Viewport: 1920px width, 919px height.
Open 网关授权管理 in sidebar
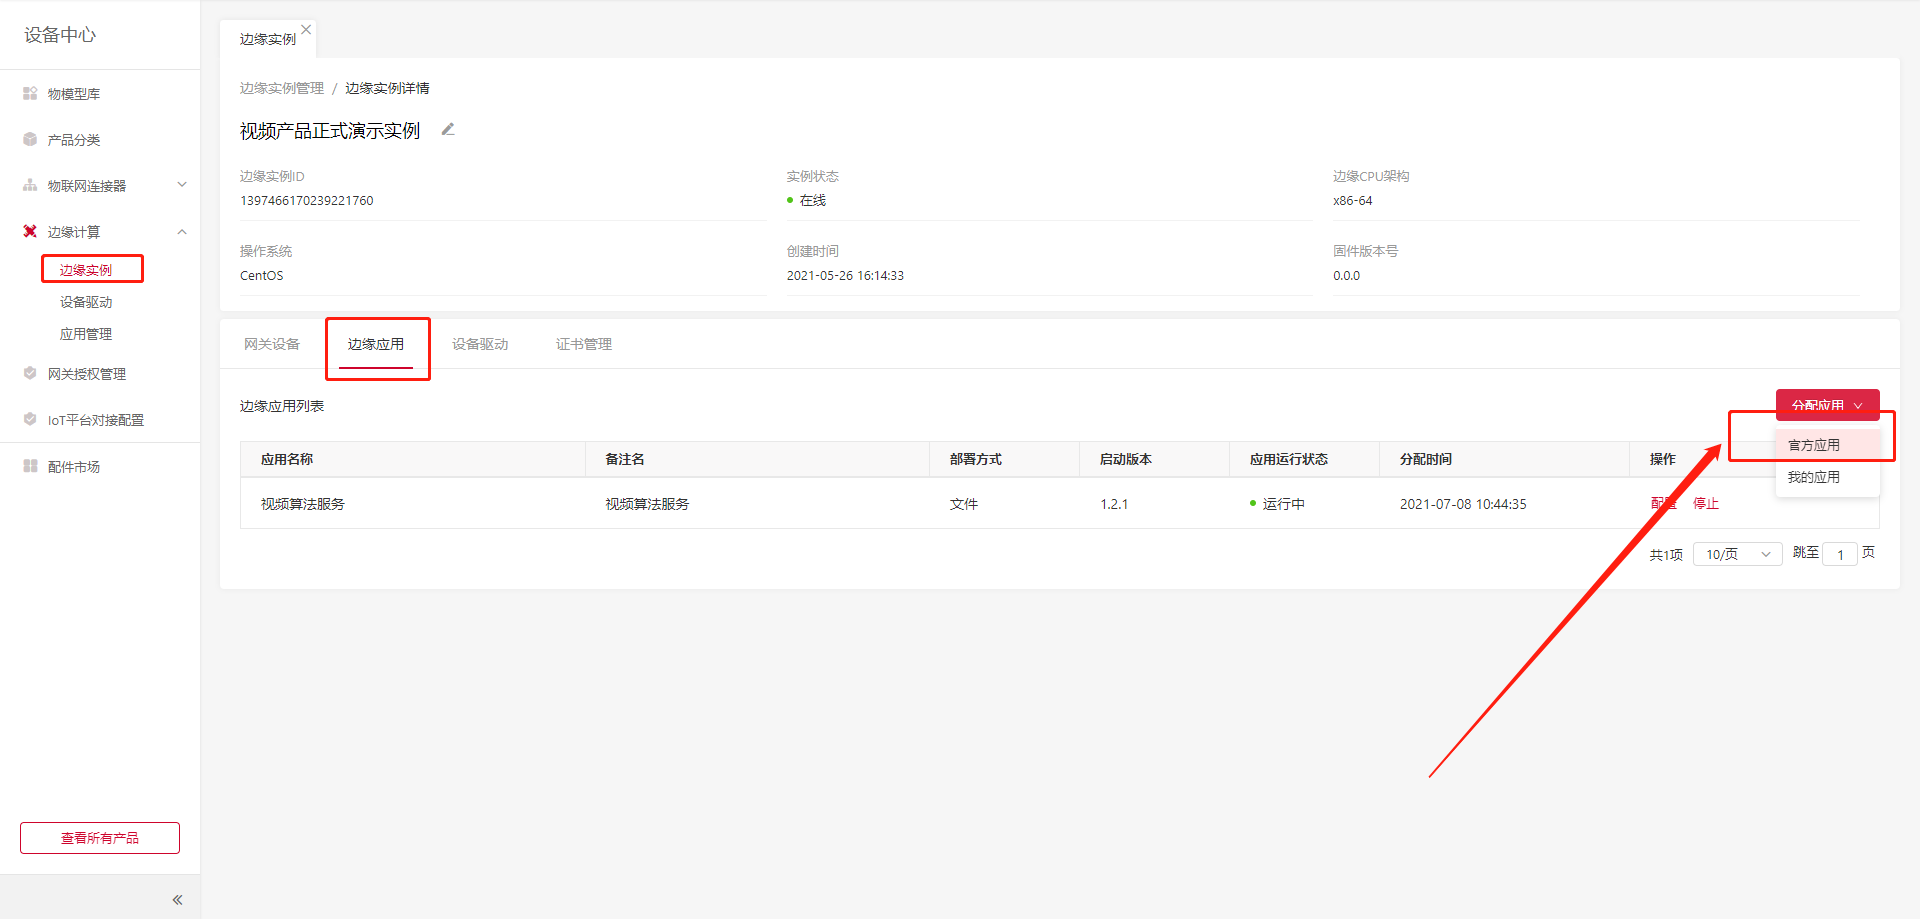tap(86, 374)
